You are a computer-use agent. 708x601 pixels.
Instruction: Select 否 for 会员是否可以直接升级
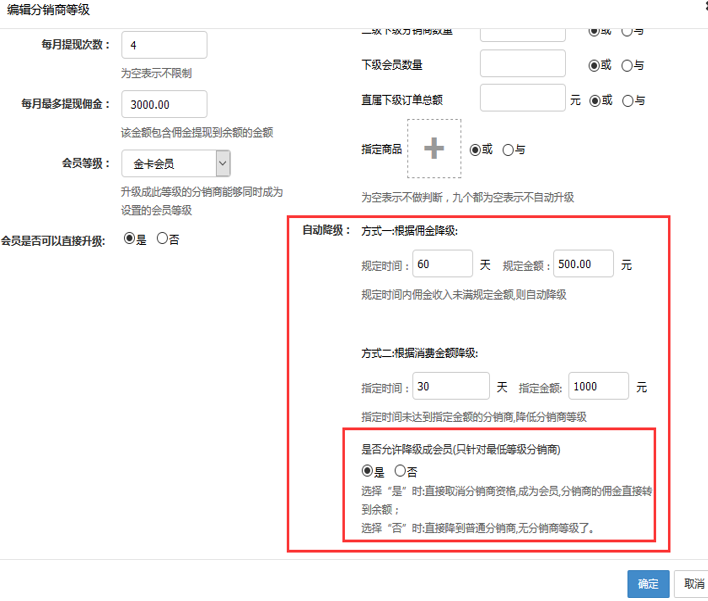(x=162, y=239)
